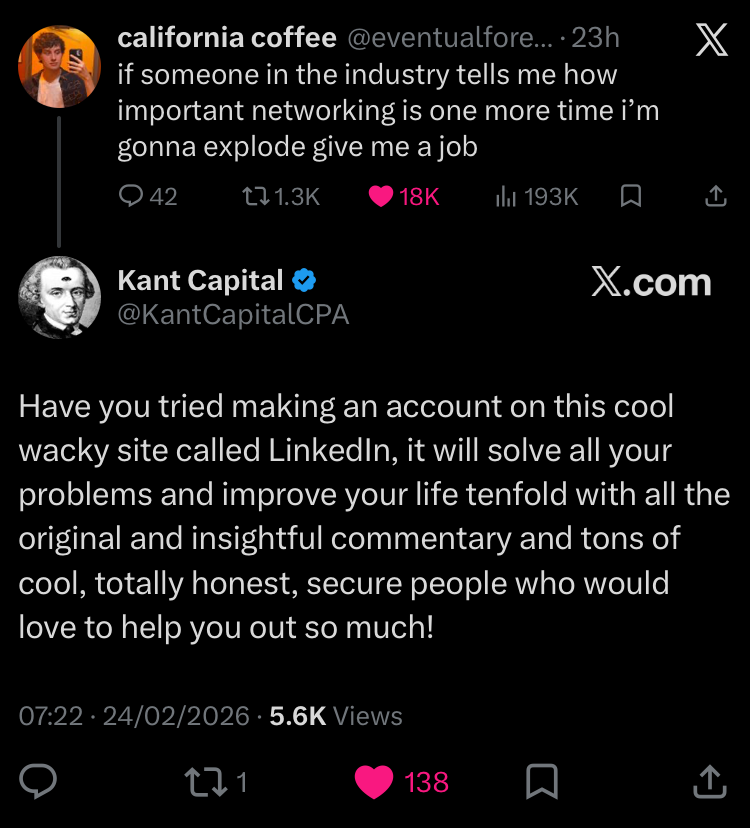
Task: Click the Kant Capital display name
Action: (x=201, y=281)
